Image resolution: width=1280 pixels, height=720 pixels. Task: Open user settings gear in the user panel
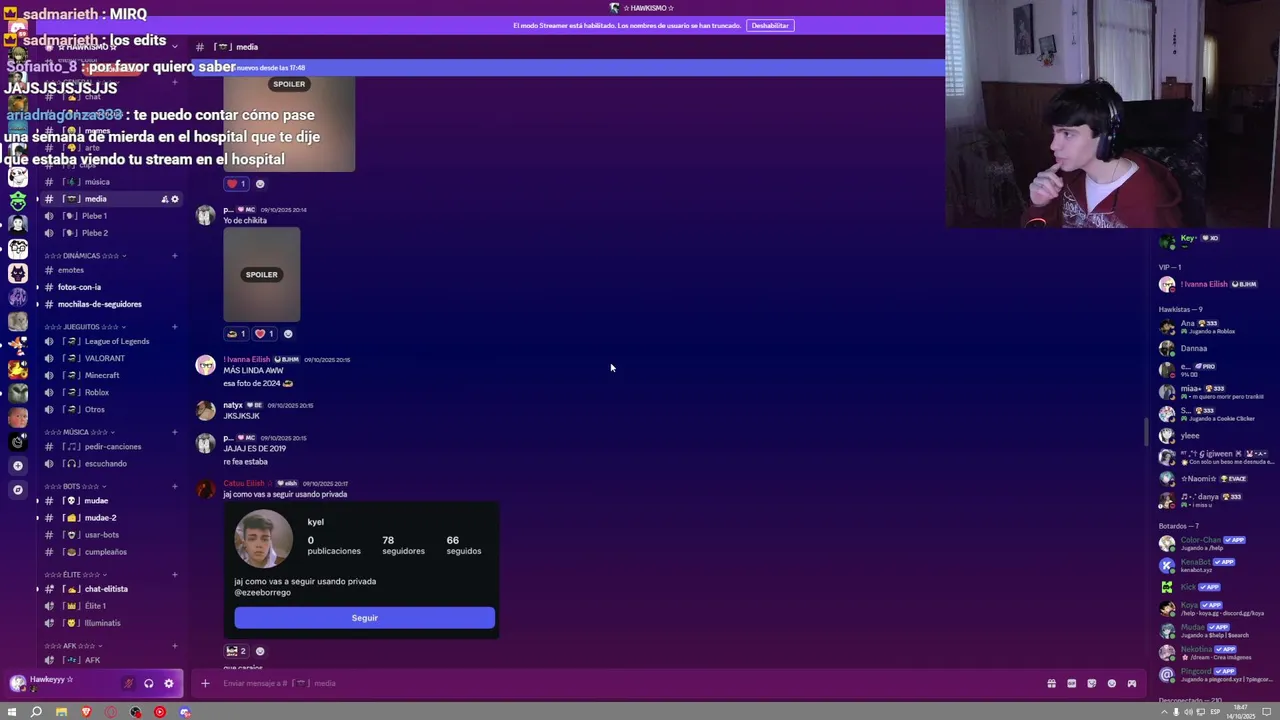coord(168,683)
